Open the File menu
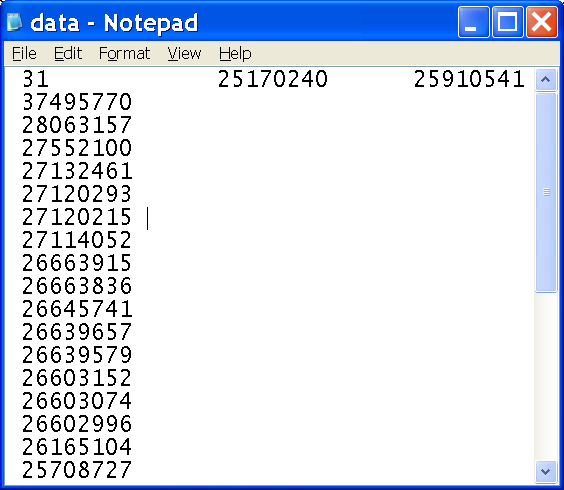 tap(24, 54)
